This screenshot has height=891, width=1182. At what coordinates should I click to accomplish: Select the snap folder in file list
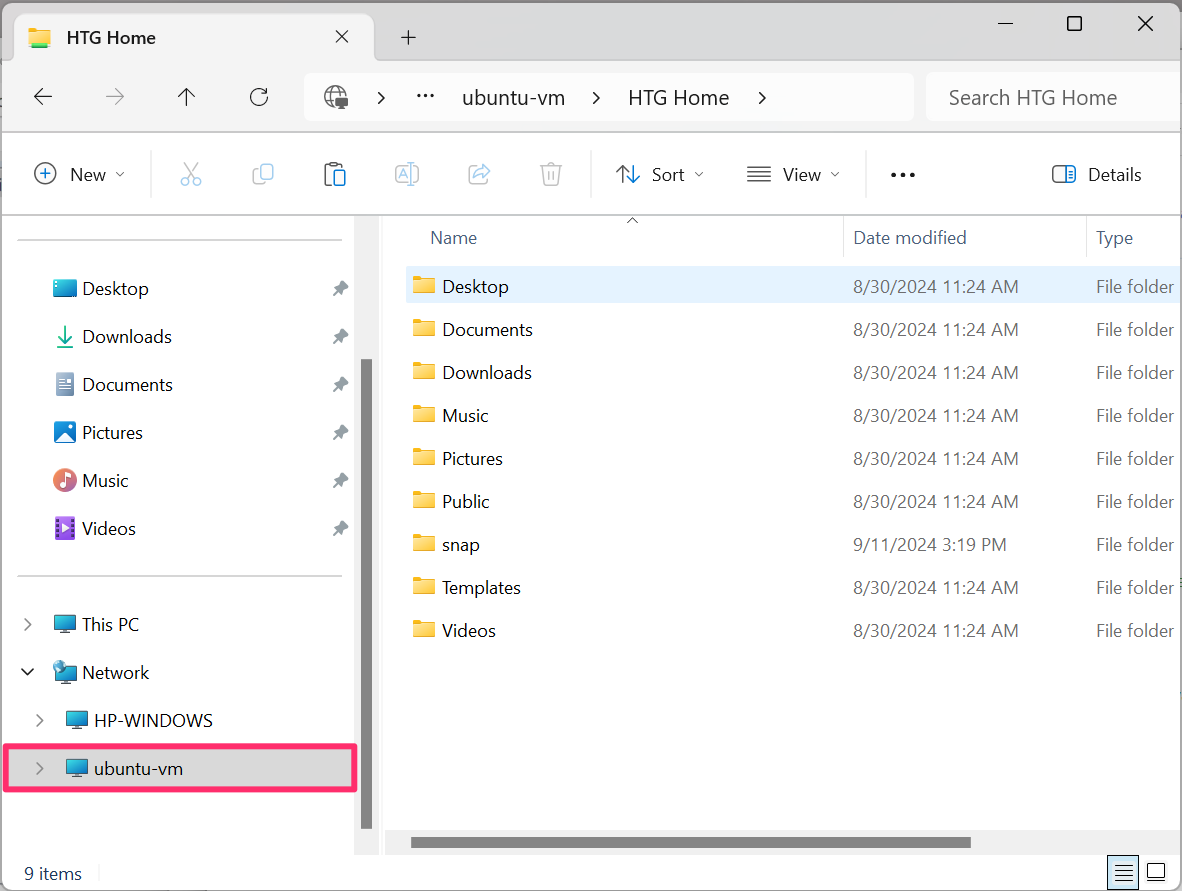[x=793, y=544]
